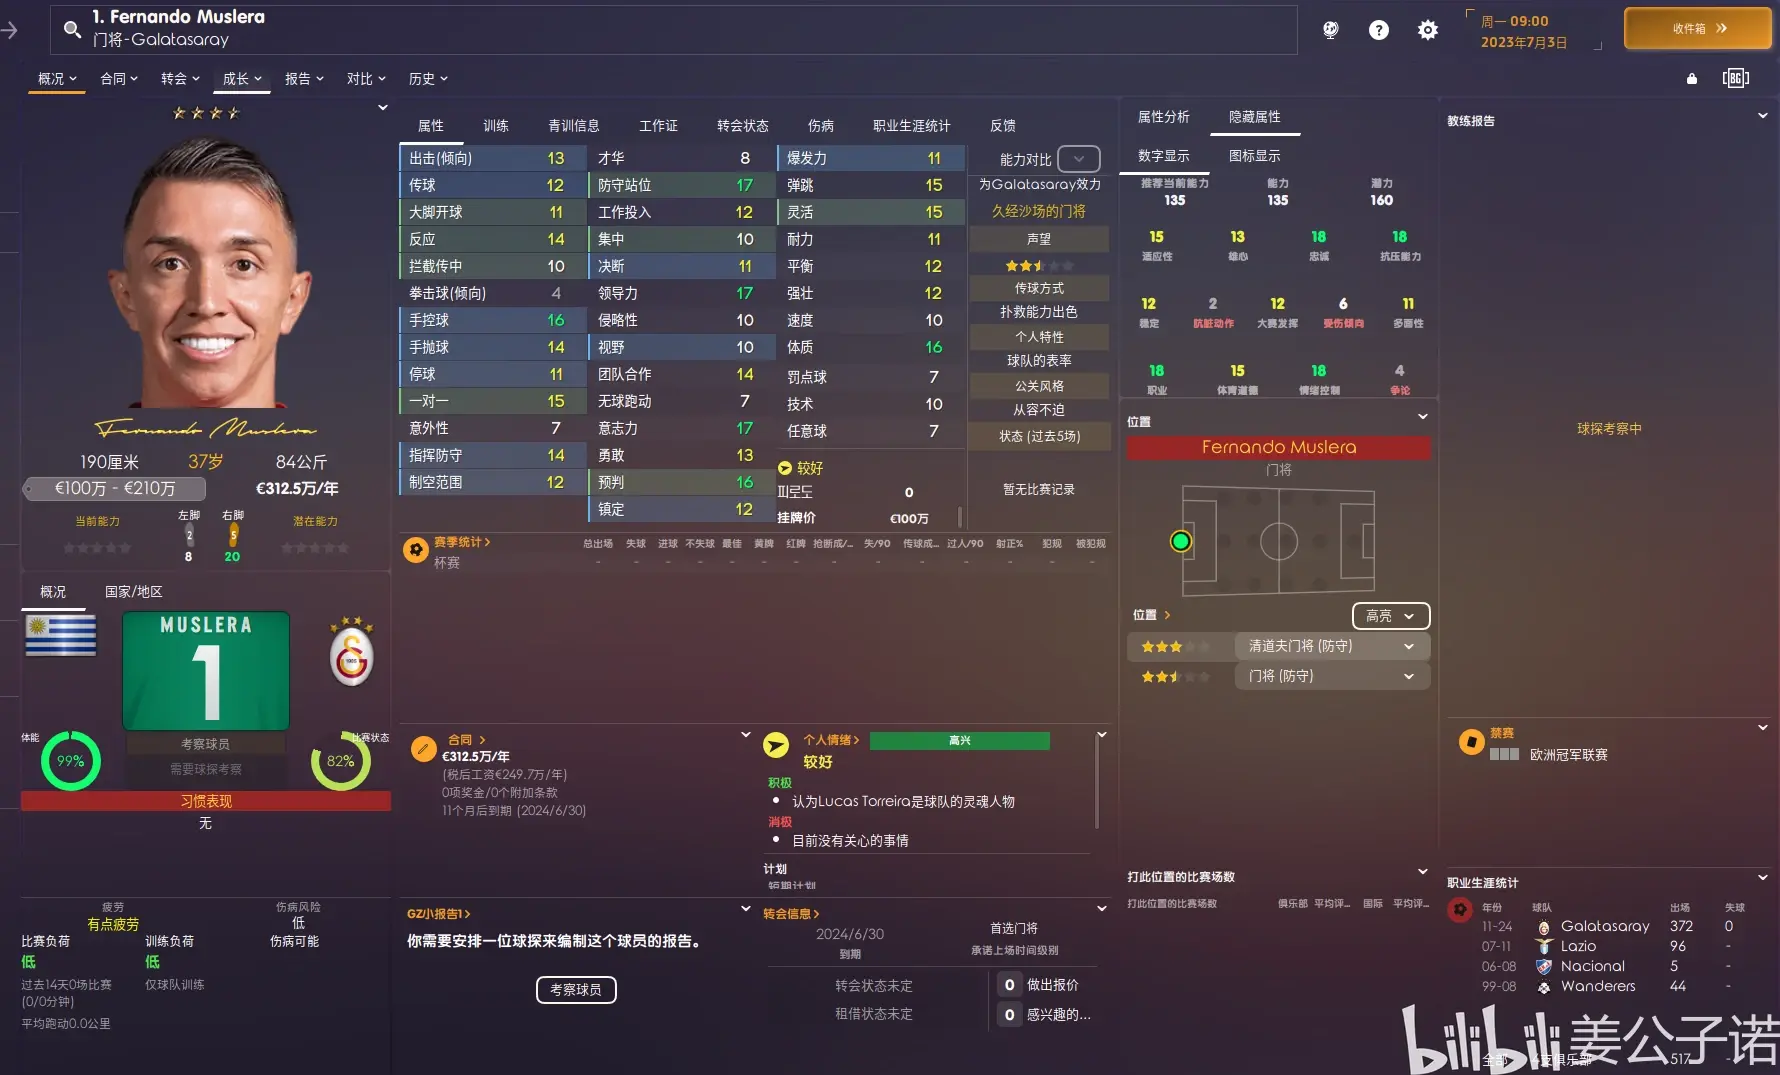Viewport: 1780px width, 1075px height.
Task: Click the €100万 - €210万 value bar
Action: tap(115, 488)
